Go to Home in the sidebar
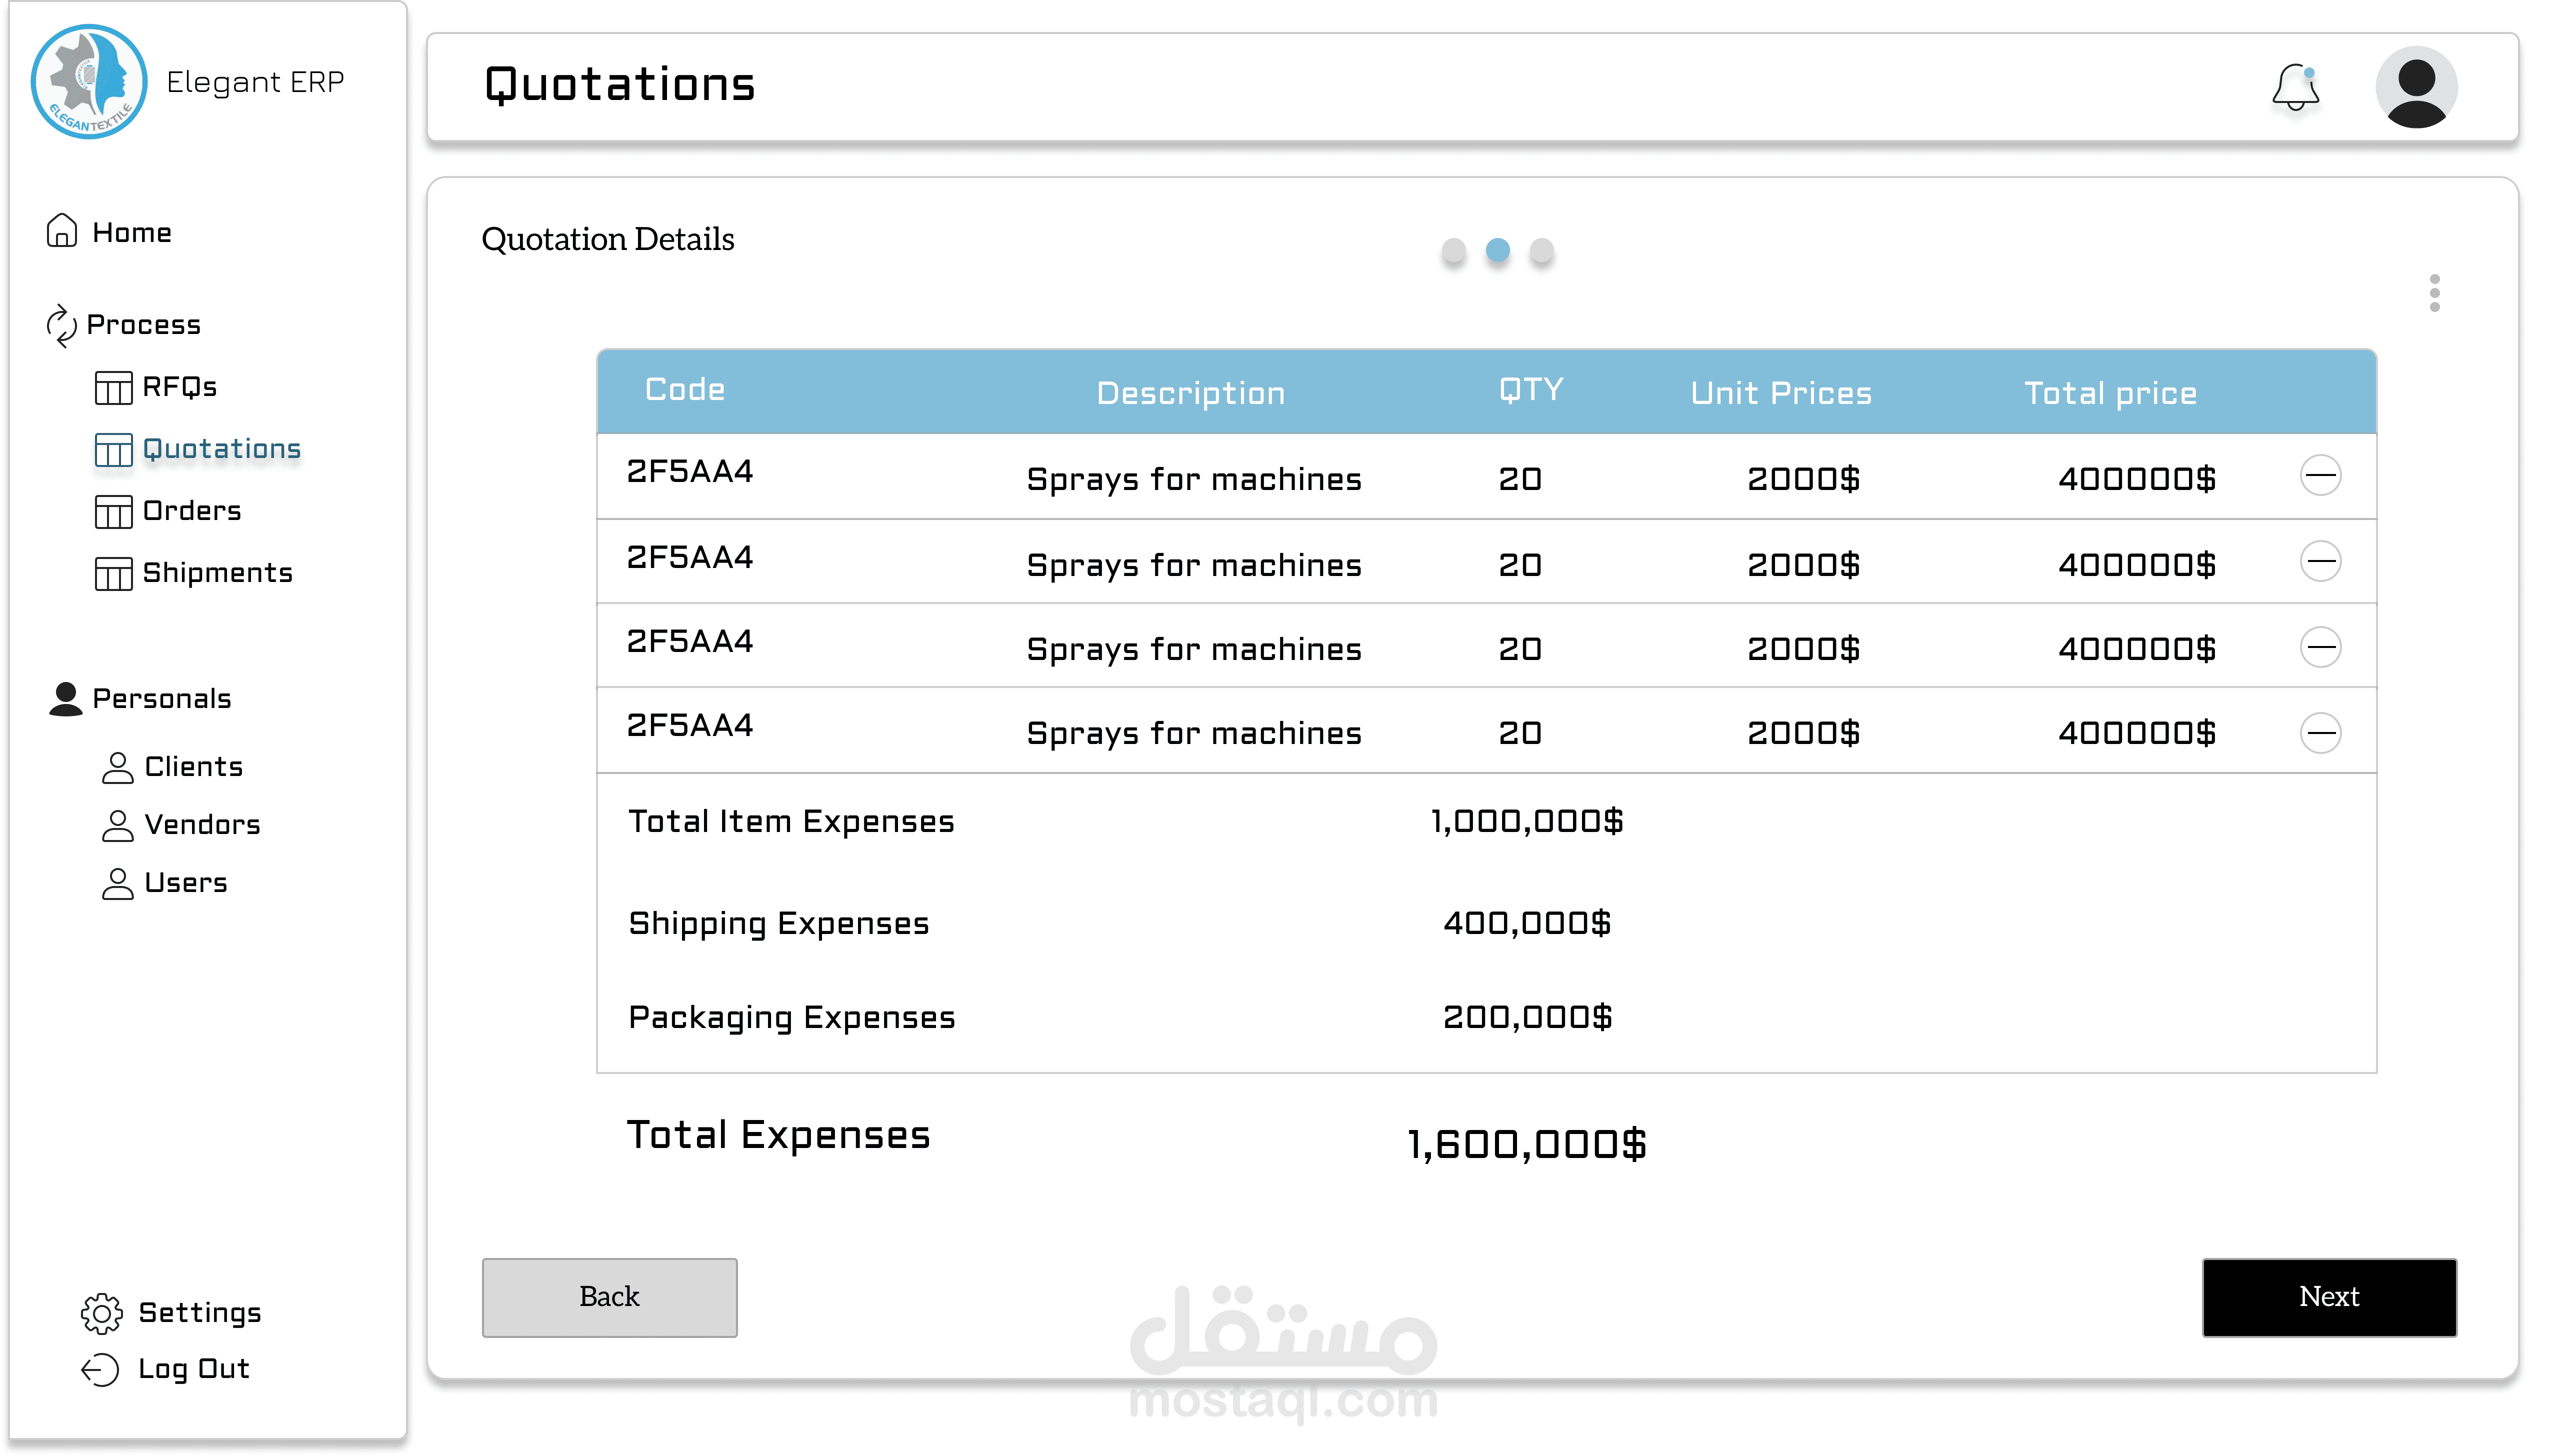This screenshot has width=2568, height=1456. [x=131, y=233]
